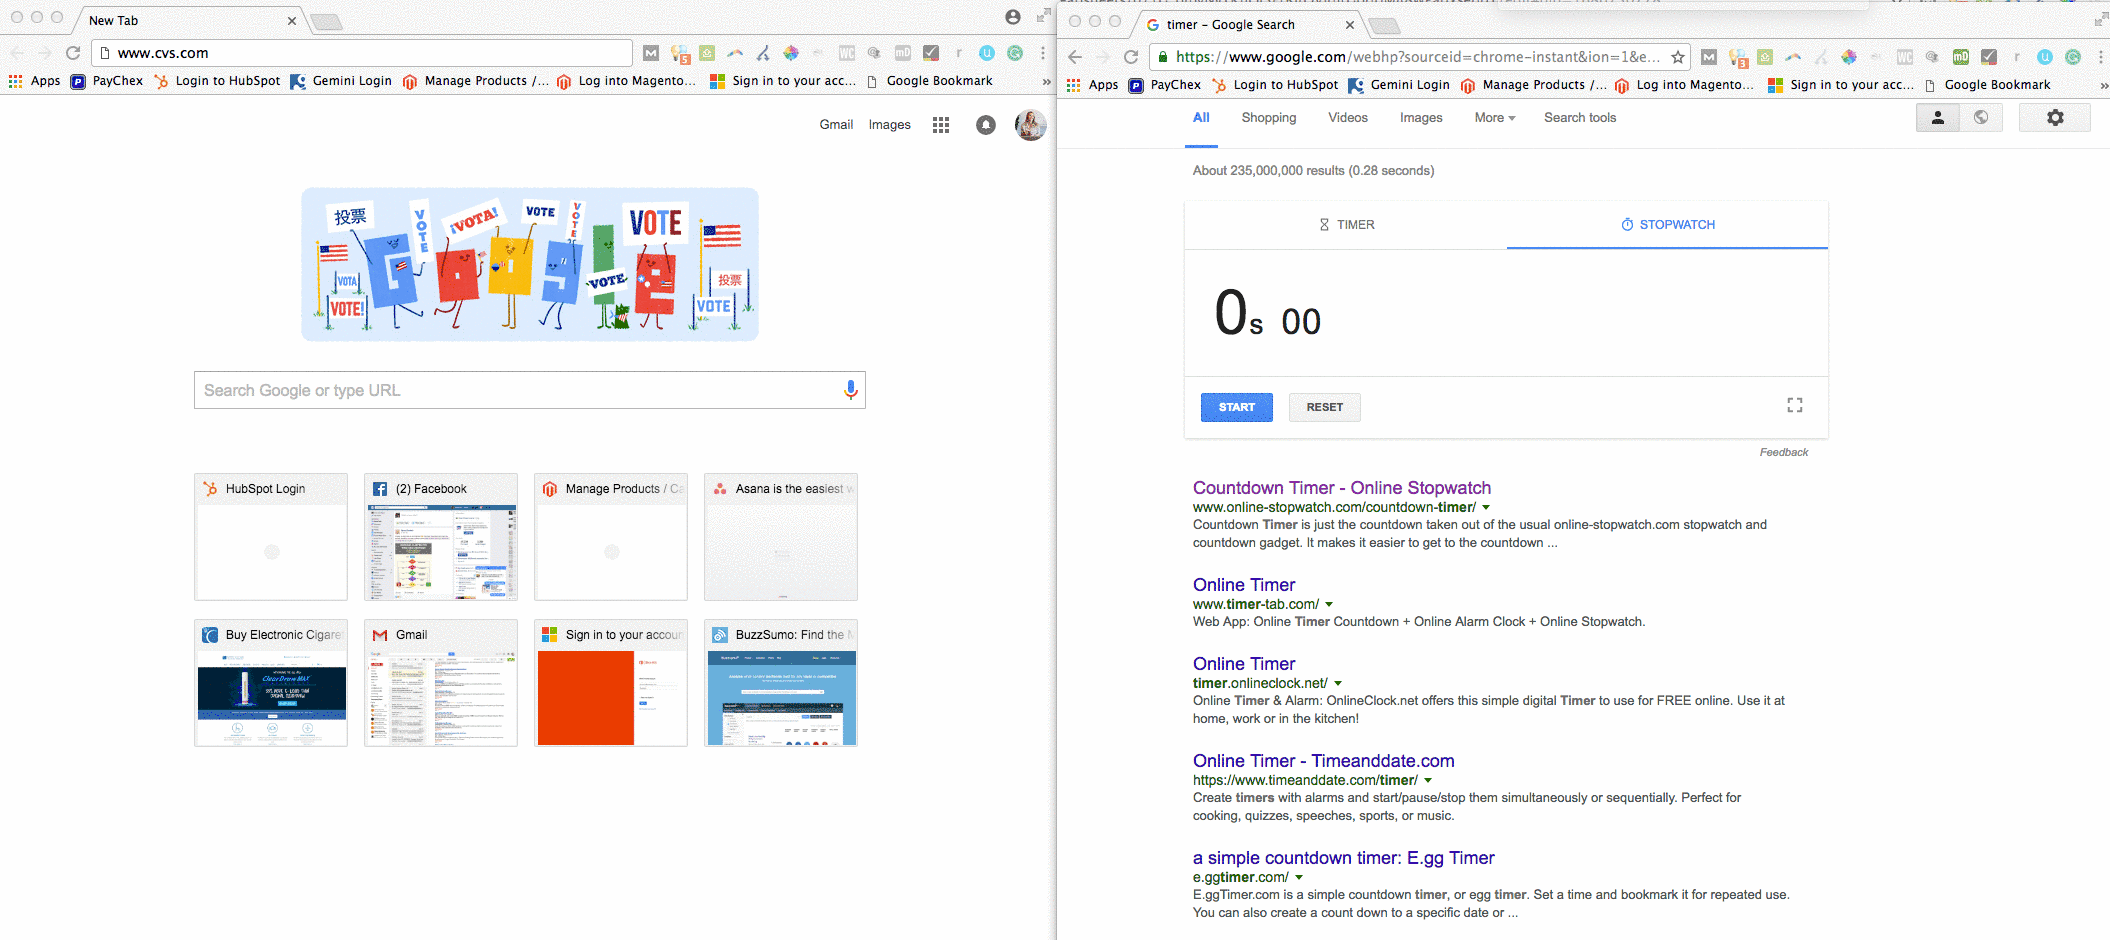Click the blue 'u' extension icon in timer window
2110x940 pixels.
[2045, 57]
